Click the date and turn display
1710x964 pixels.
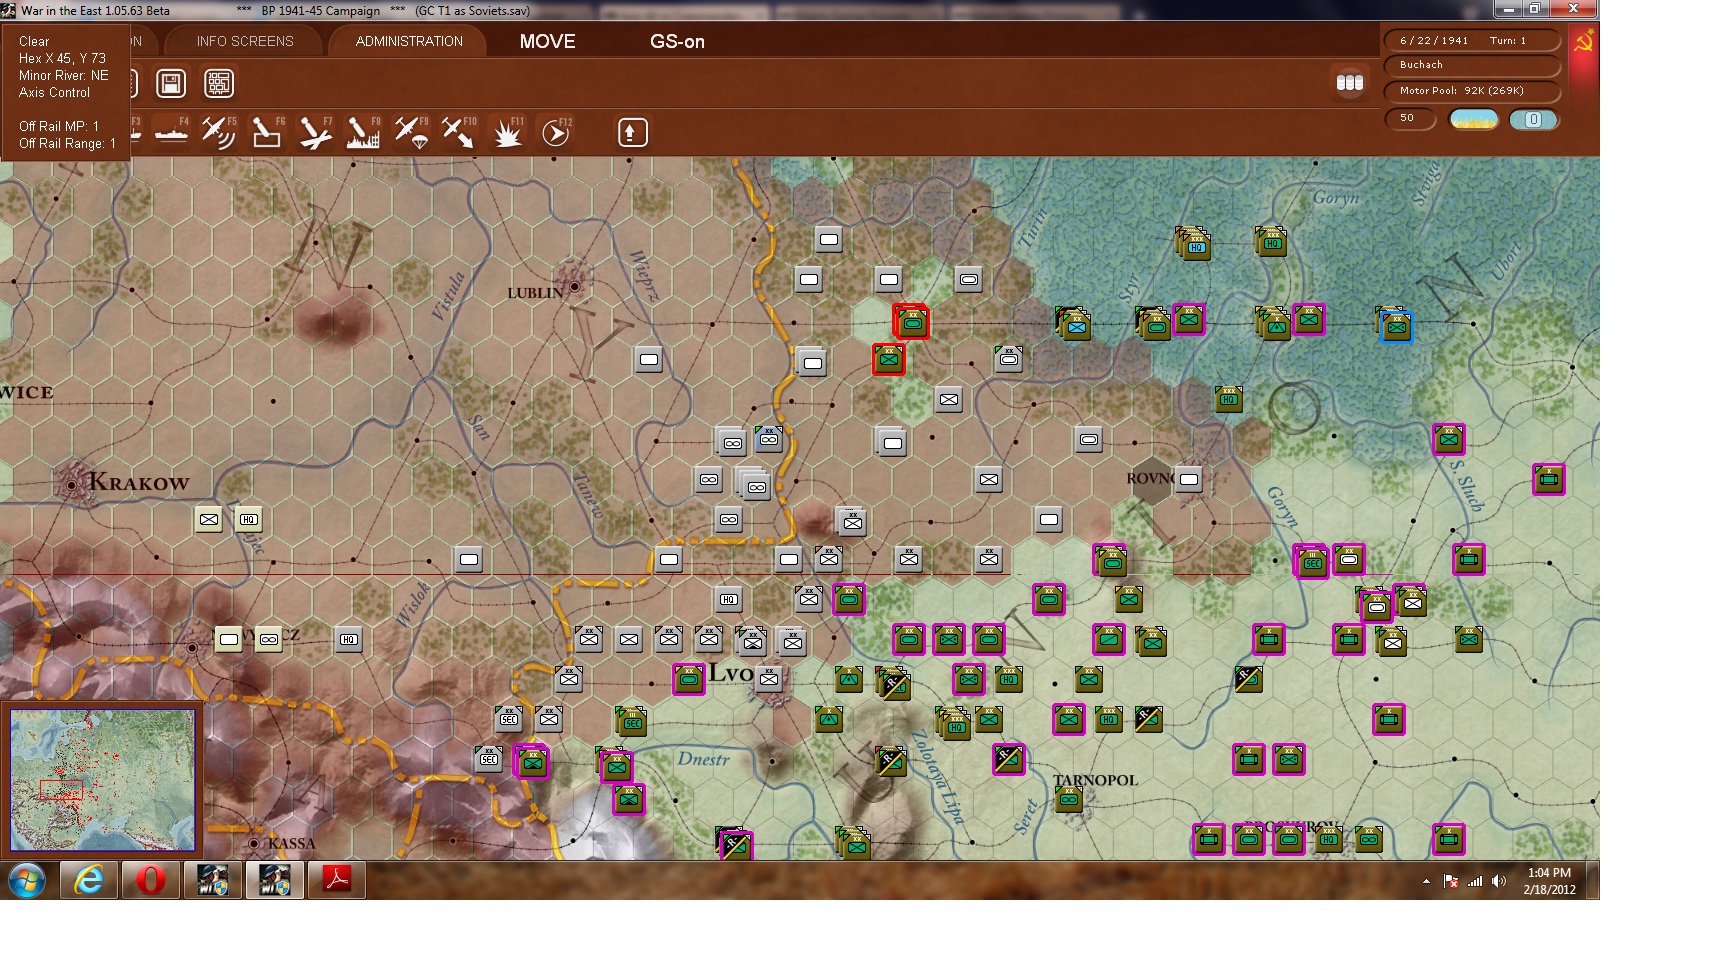pyautogui.click(x=1472, y=41)
